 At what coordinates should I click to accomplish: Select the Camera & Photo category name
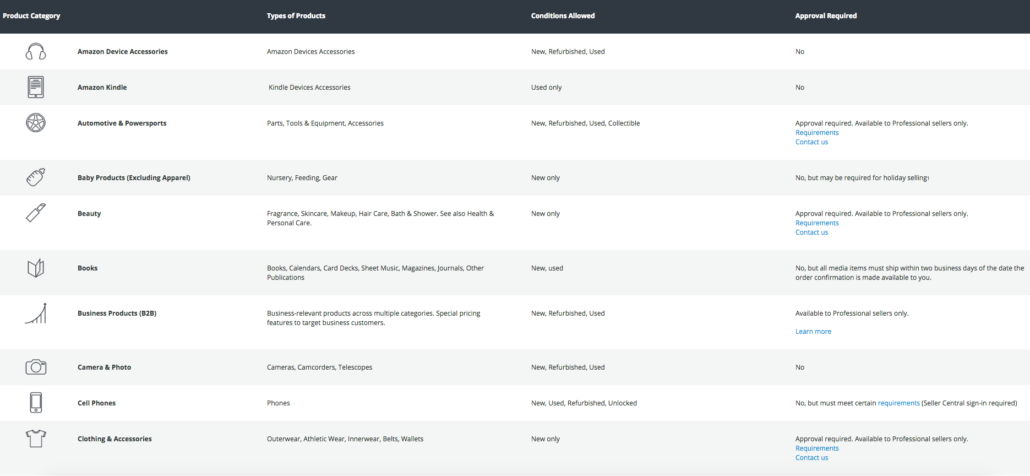click(104, 367)
